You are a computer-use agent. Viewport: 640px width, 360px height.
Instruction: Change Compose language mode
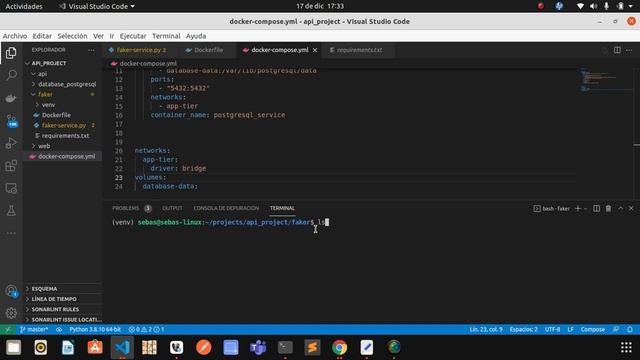tap(593, 329)
